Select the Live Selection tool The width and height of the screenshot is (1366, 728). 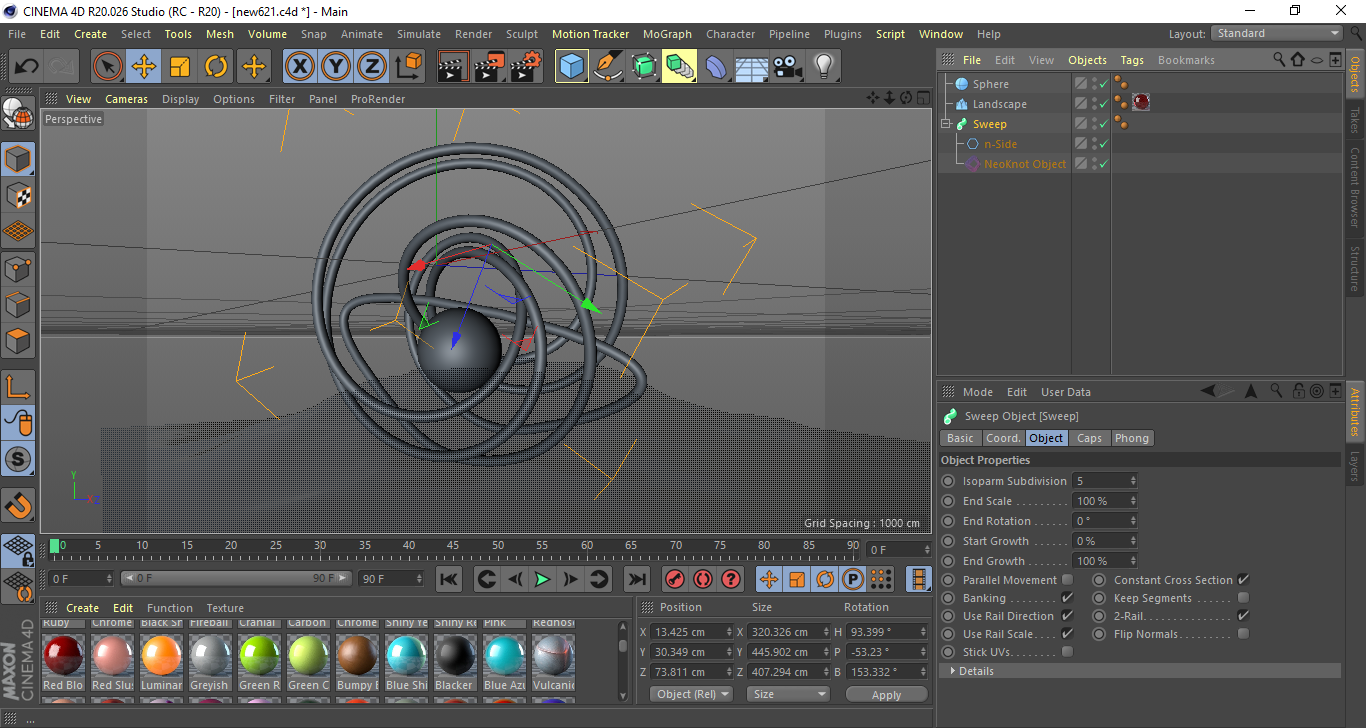pos(108,67)
